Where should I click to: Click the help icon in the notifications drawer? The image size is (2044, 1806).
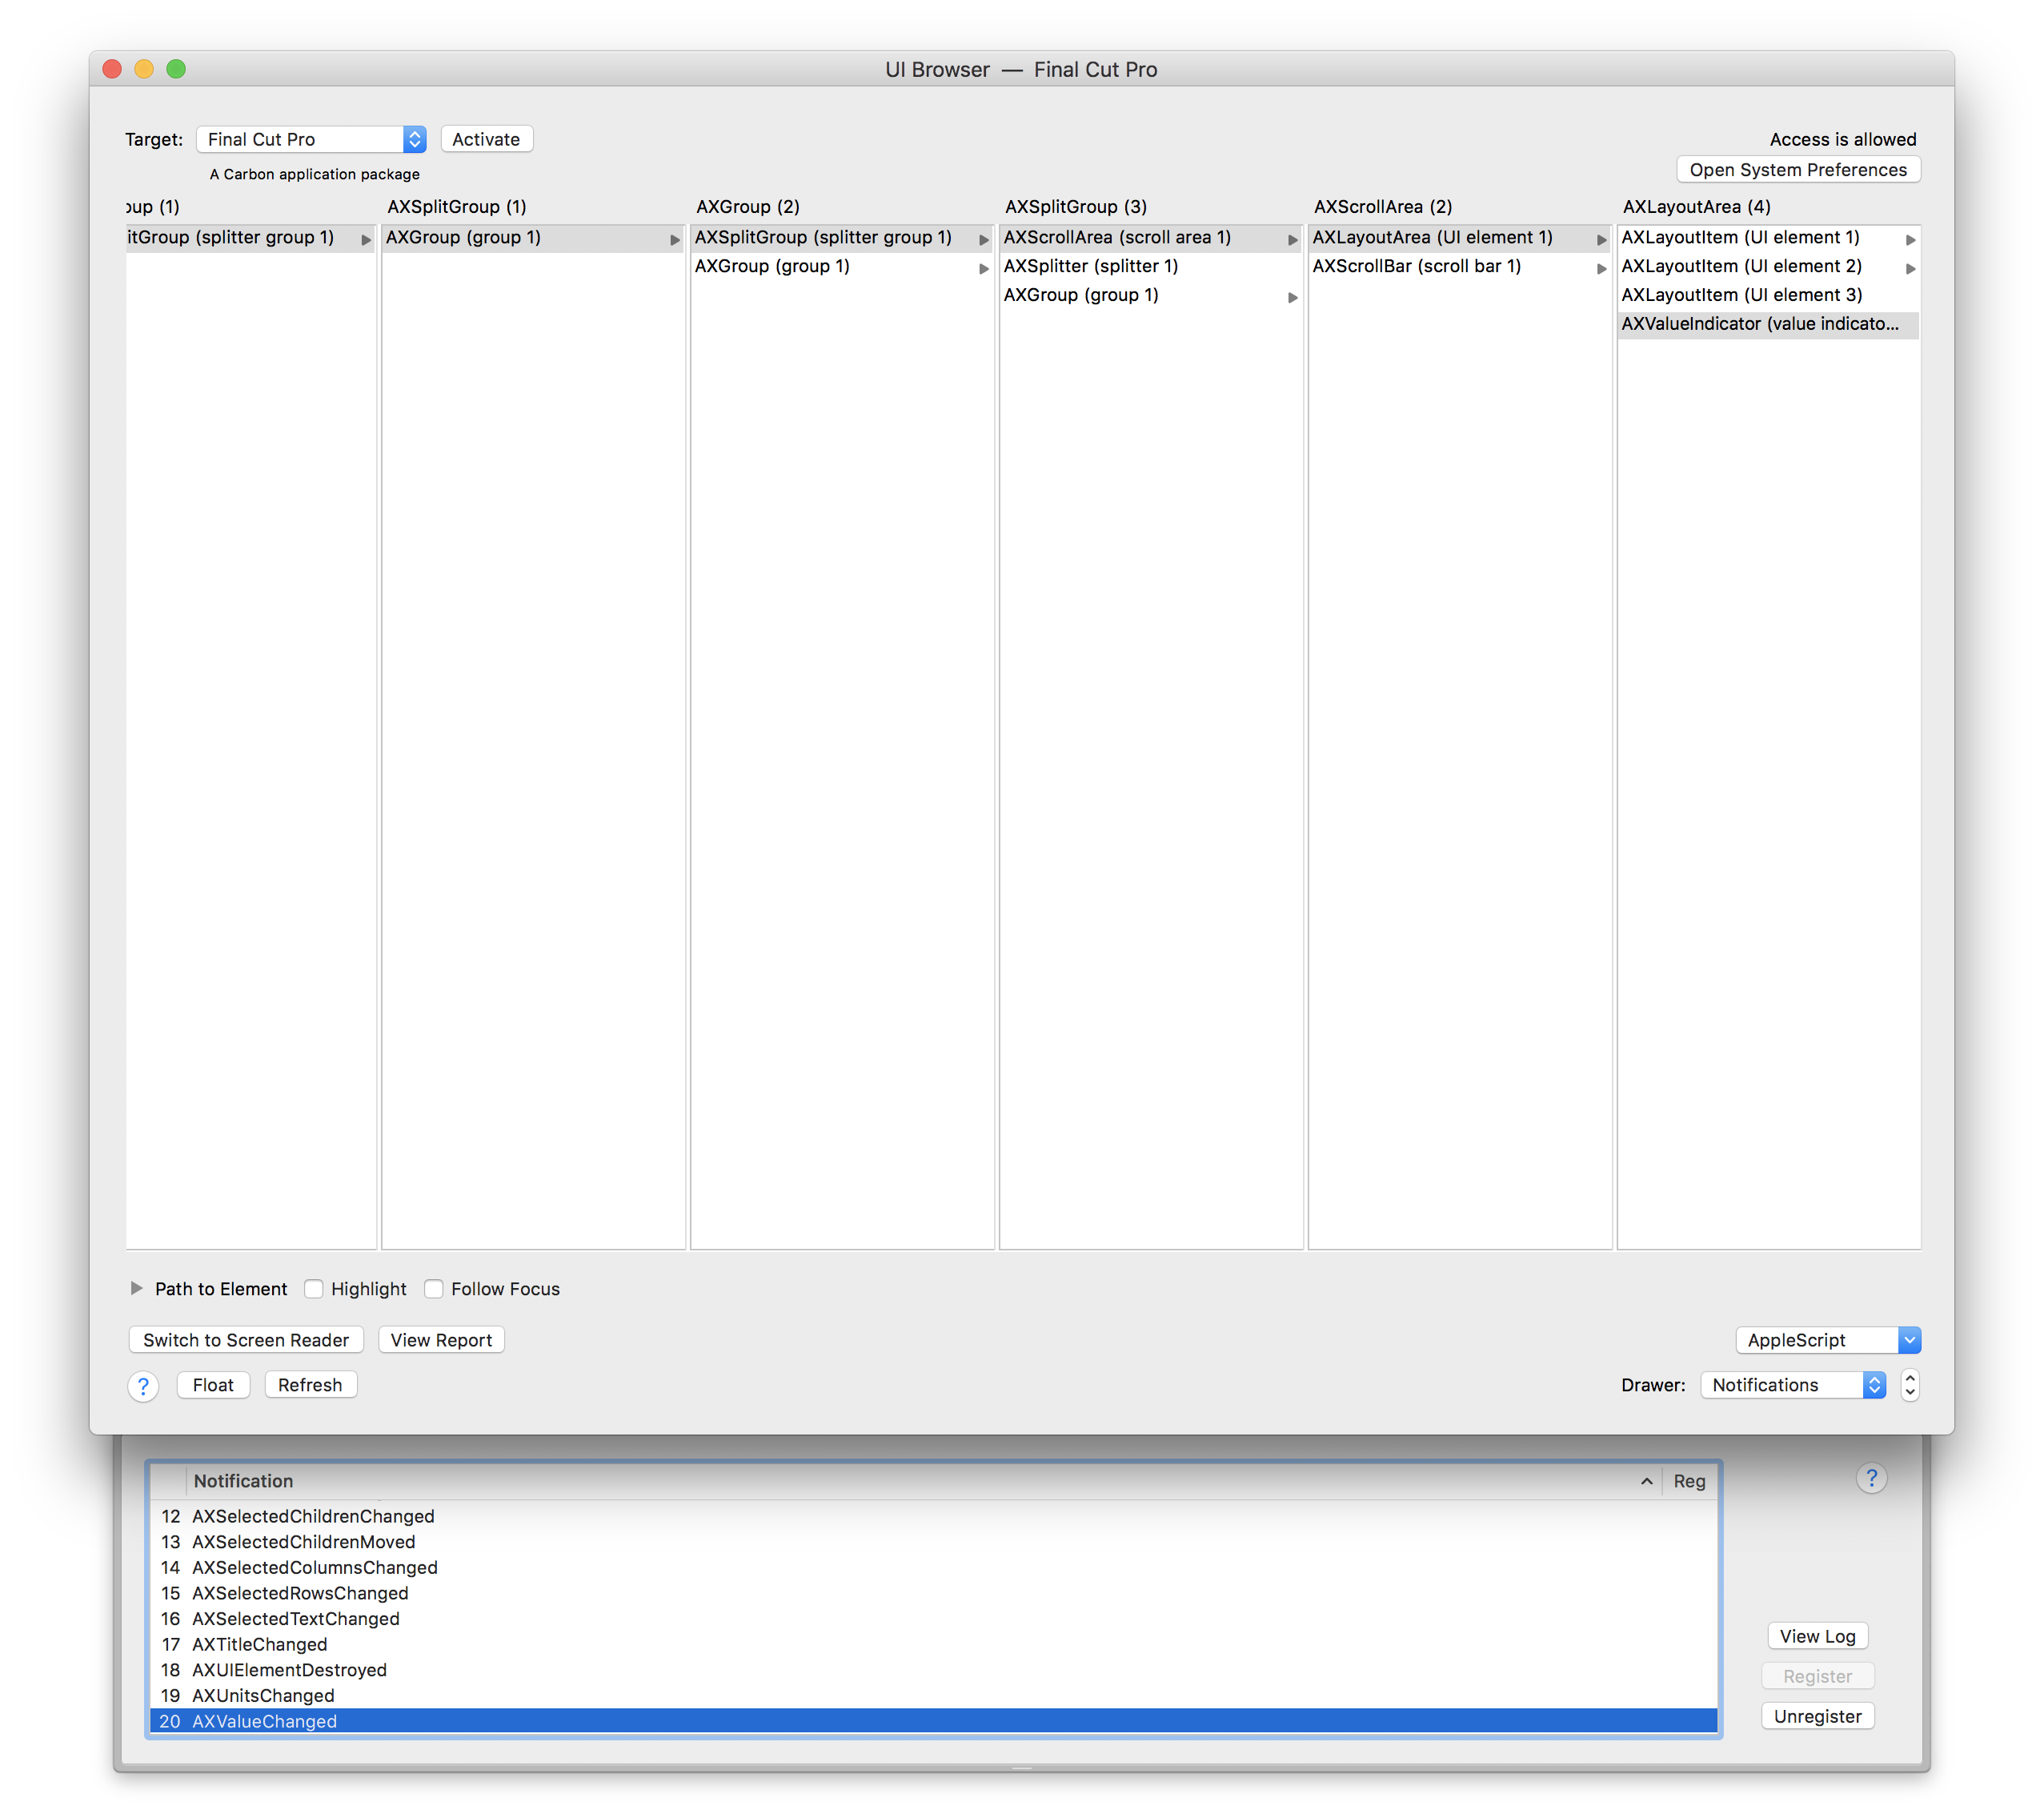pyautogui.click(x=1871, y=1479)
